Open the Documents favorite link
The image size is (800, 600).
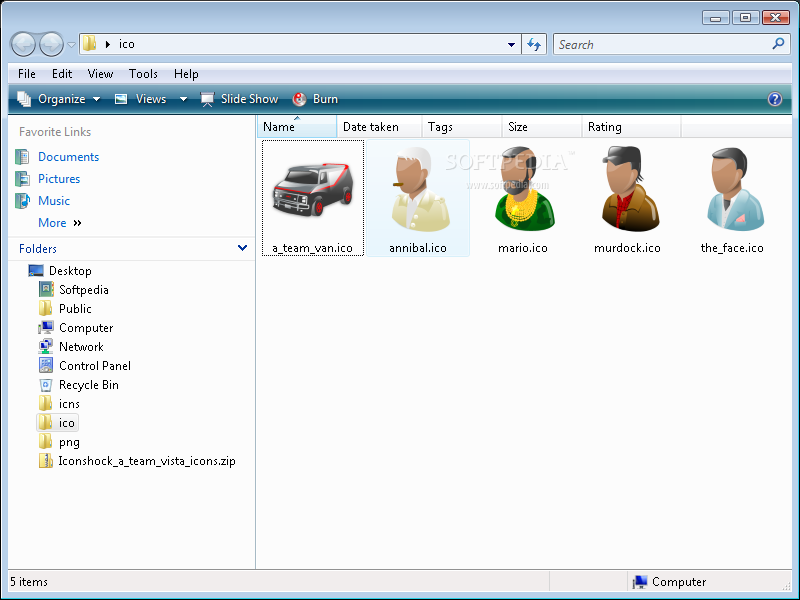[68, 157]
